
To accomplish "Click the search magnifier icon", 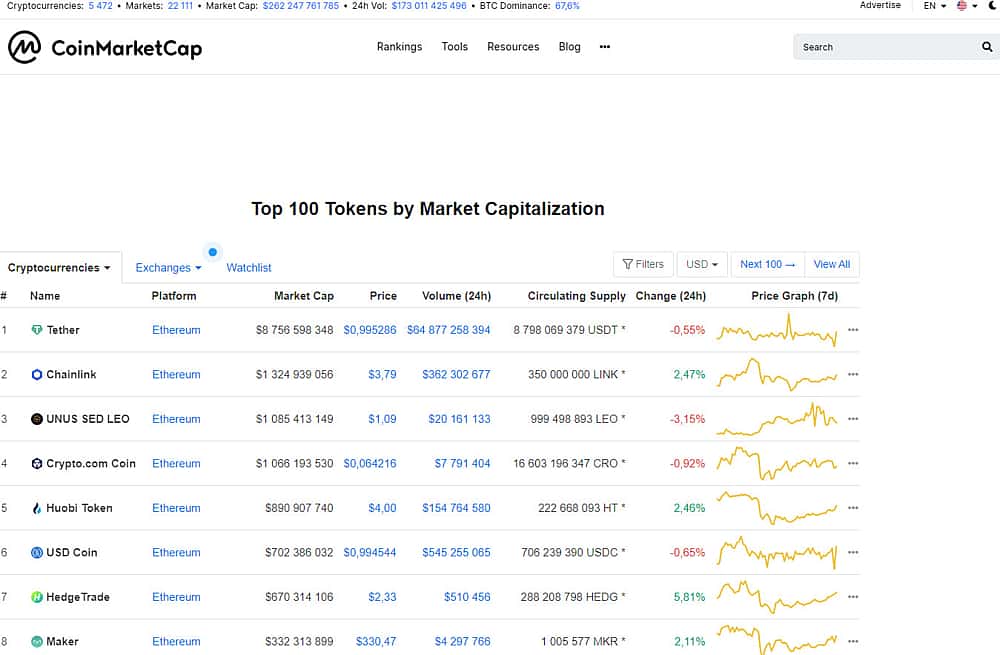I will pyautogui.click(x=987, y=47).
